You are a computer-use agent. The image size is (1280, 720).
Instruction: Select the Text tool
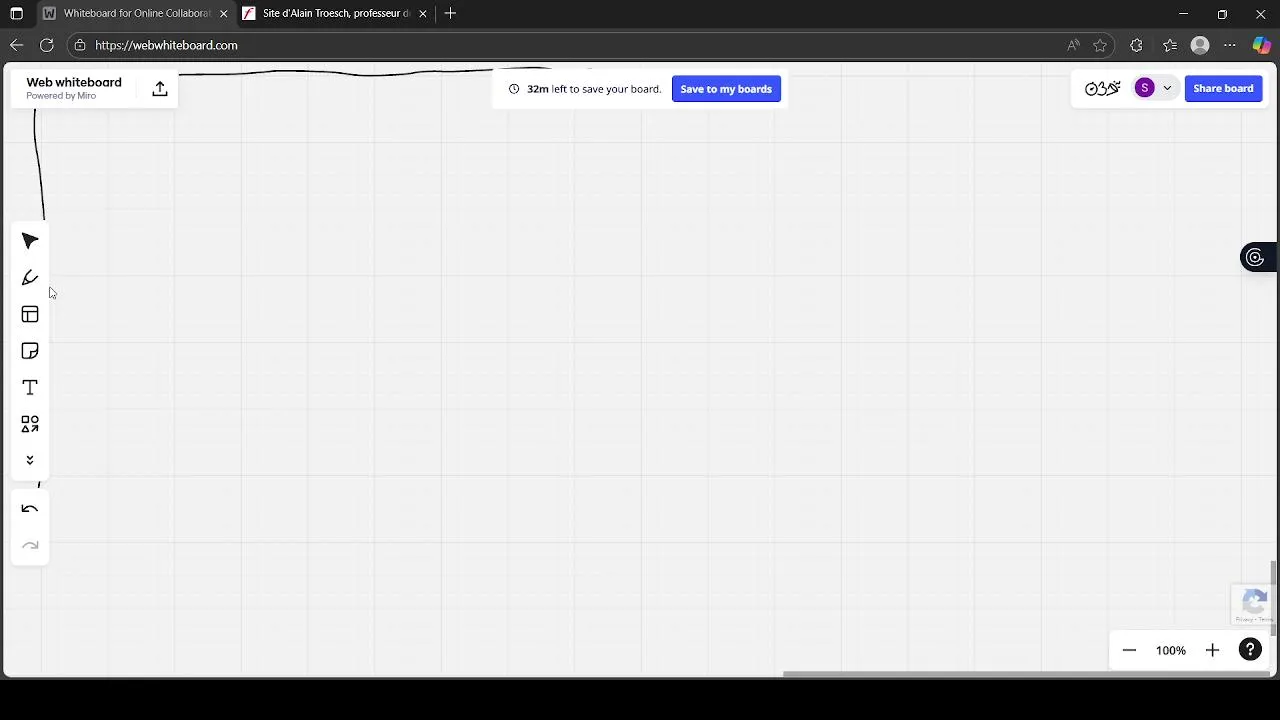[x=30, y=388]
